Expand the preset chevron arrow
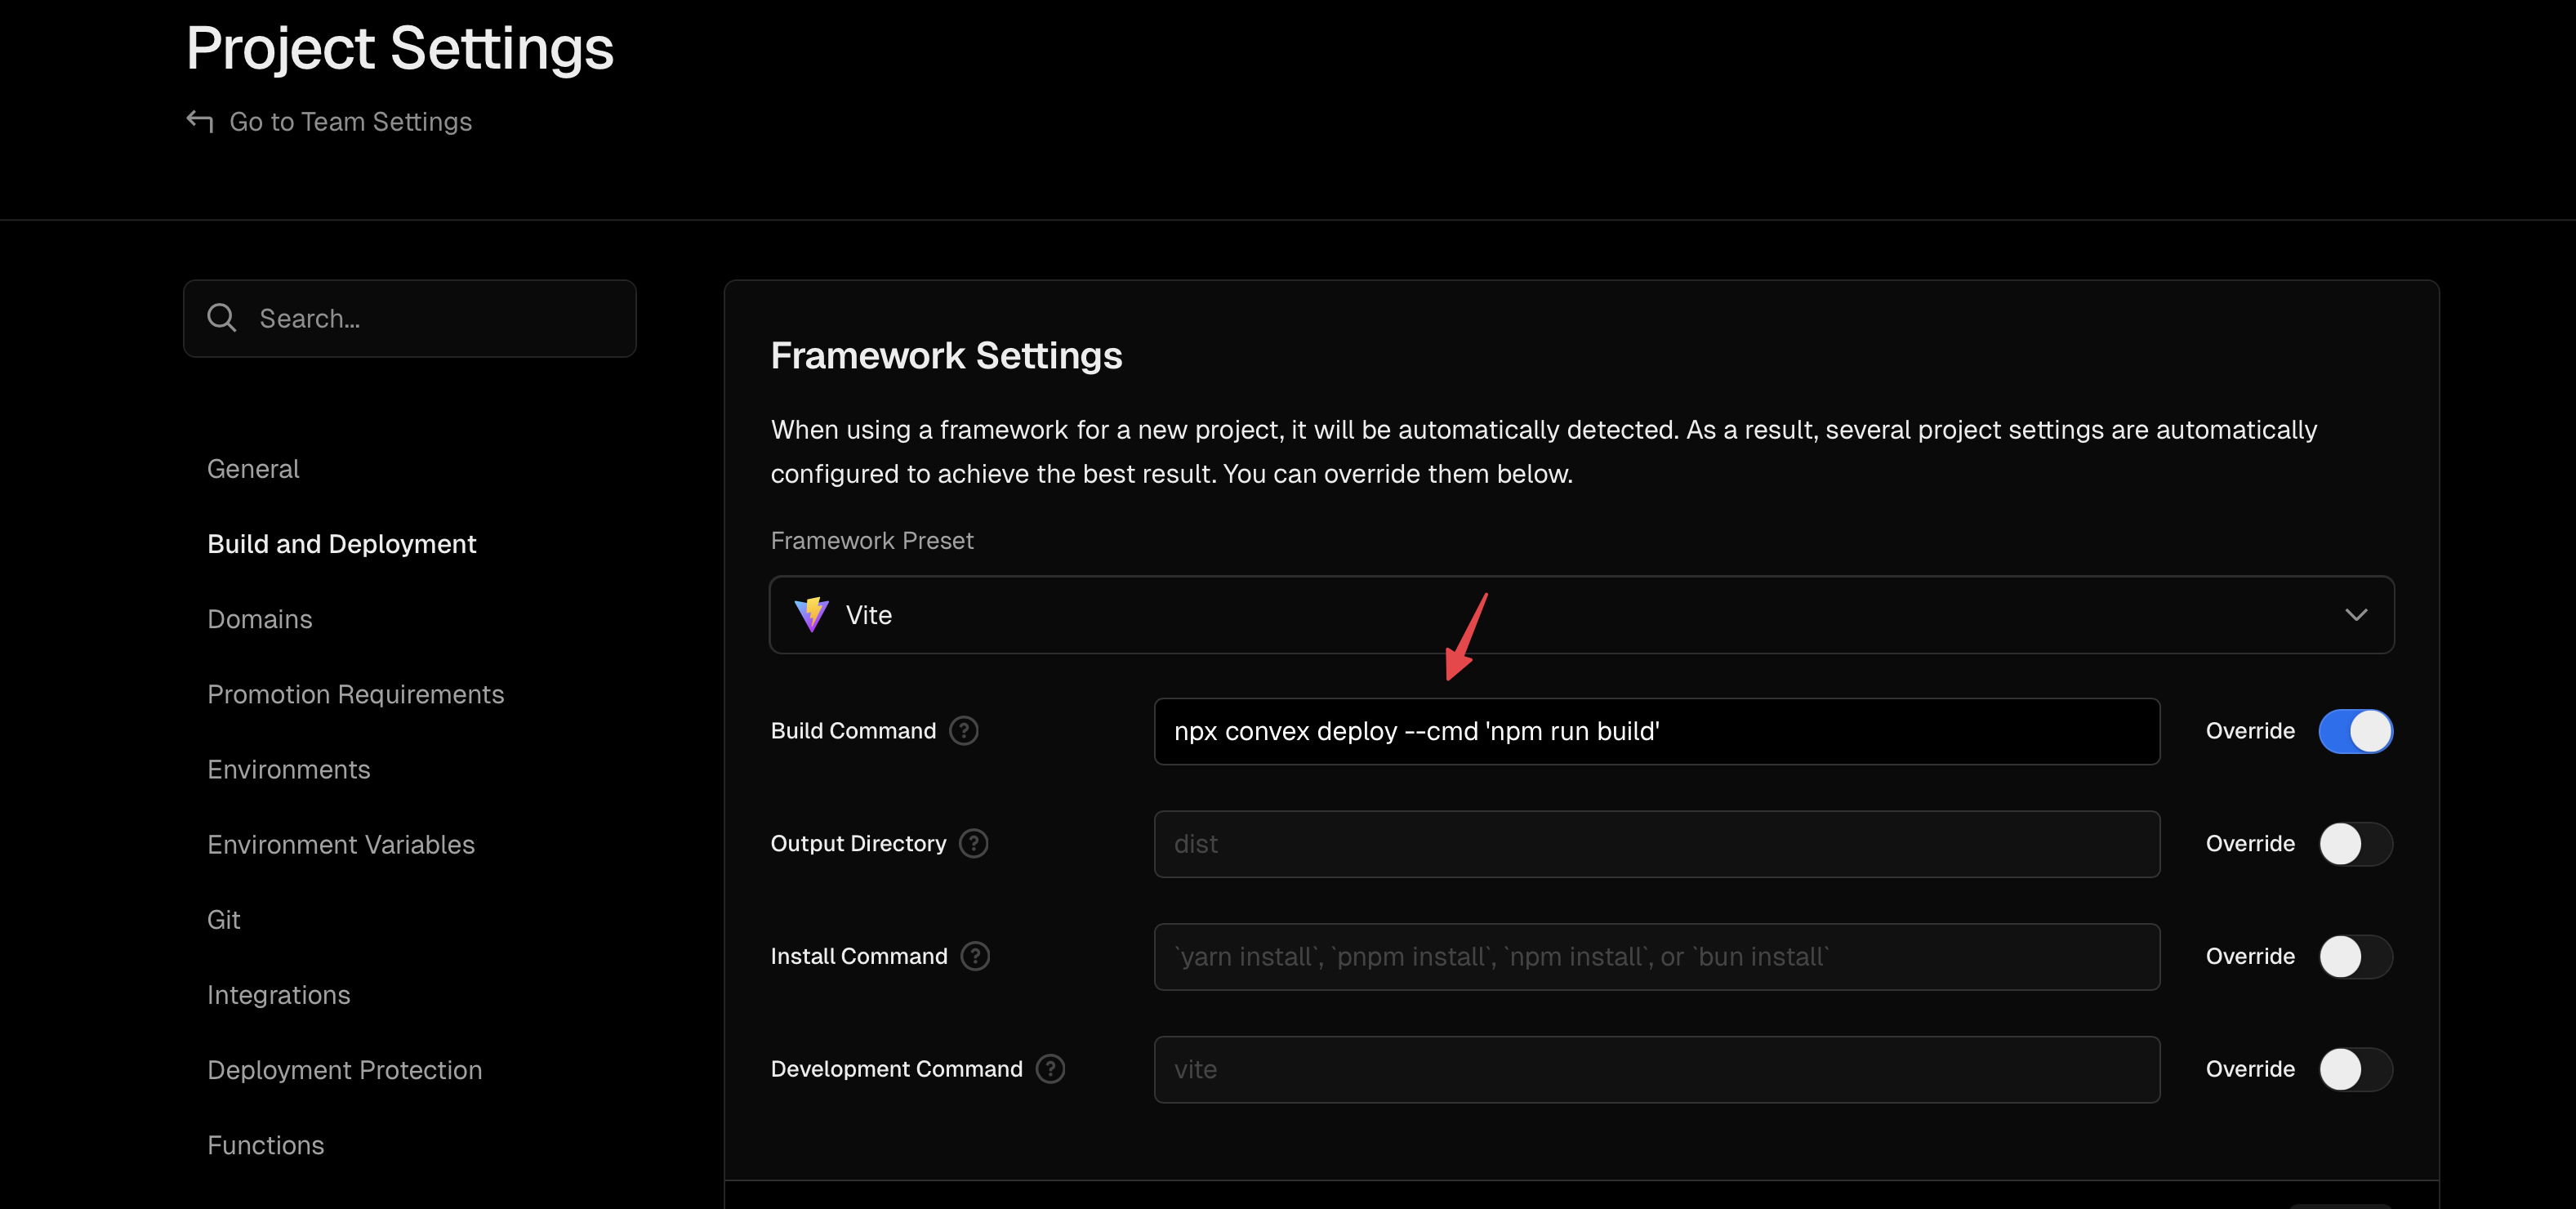 pos(2356,615)
